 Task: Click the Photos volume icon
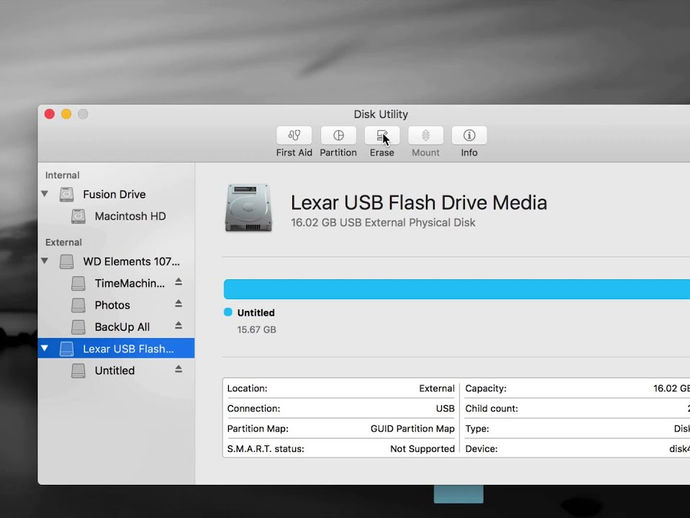[78, 305]
